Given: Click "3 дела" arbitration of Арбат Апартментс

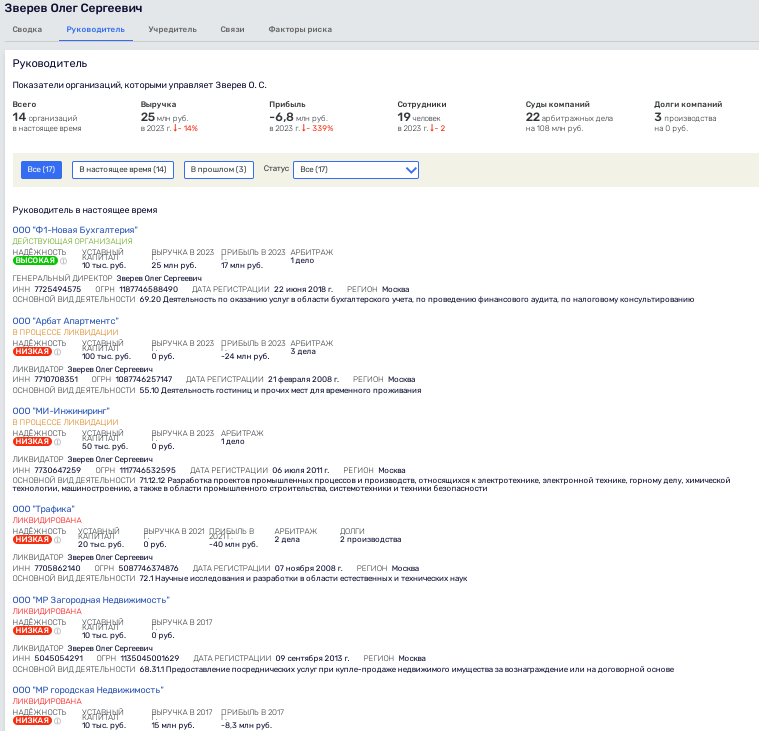Looking at the screenshot, I should point(303,351).
